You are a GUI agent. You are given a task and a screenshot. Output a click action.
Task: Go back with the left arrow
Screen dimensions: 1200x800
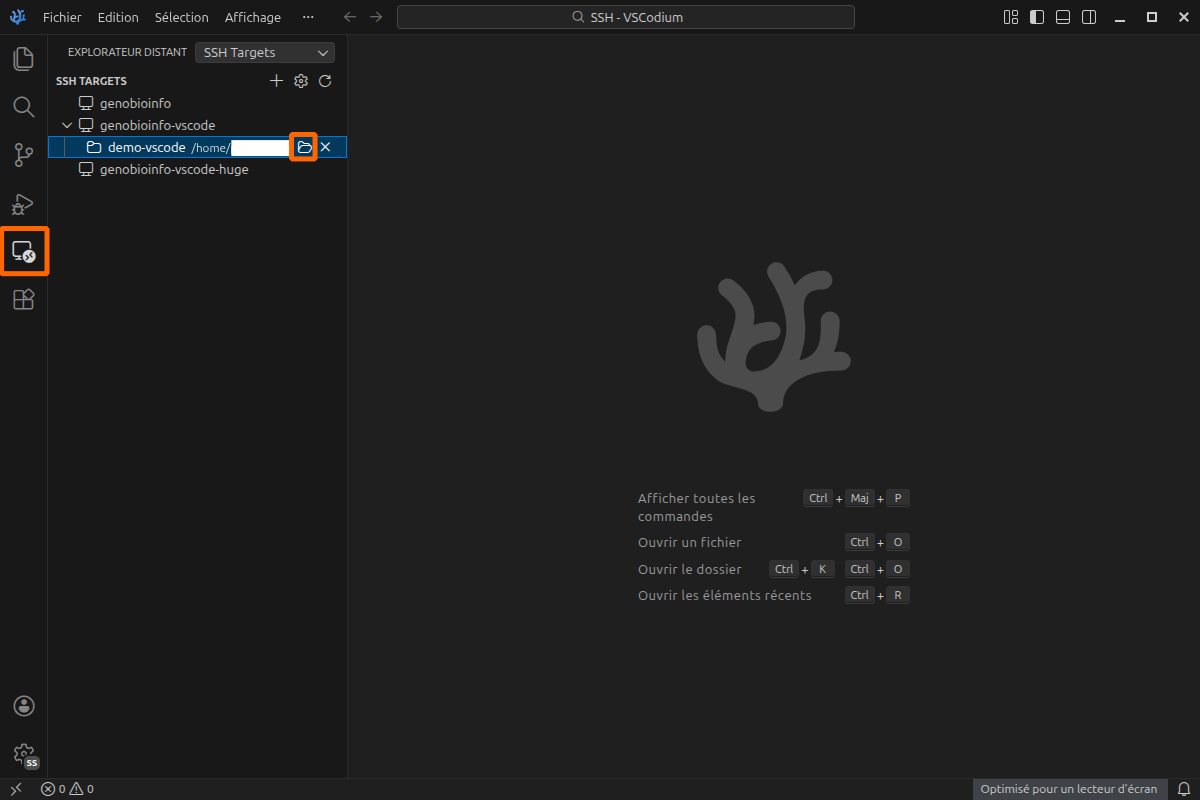click(x=350, y=17)
